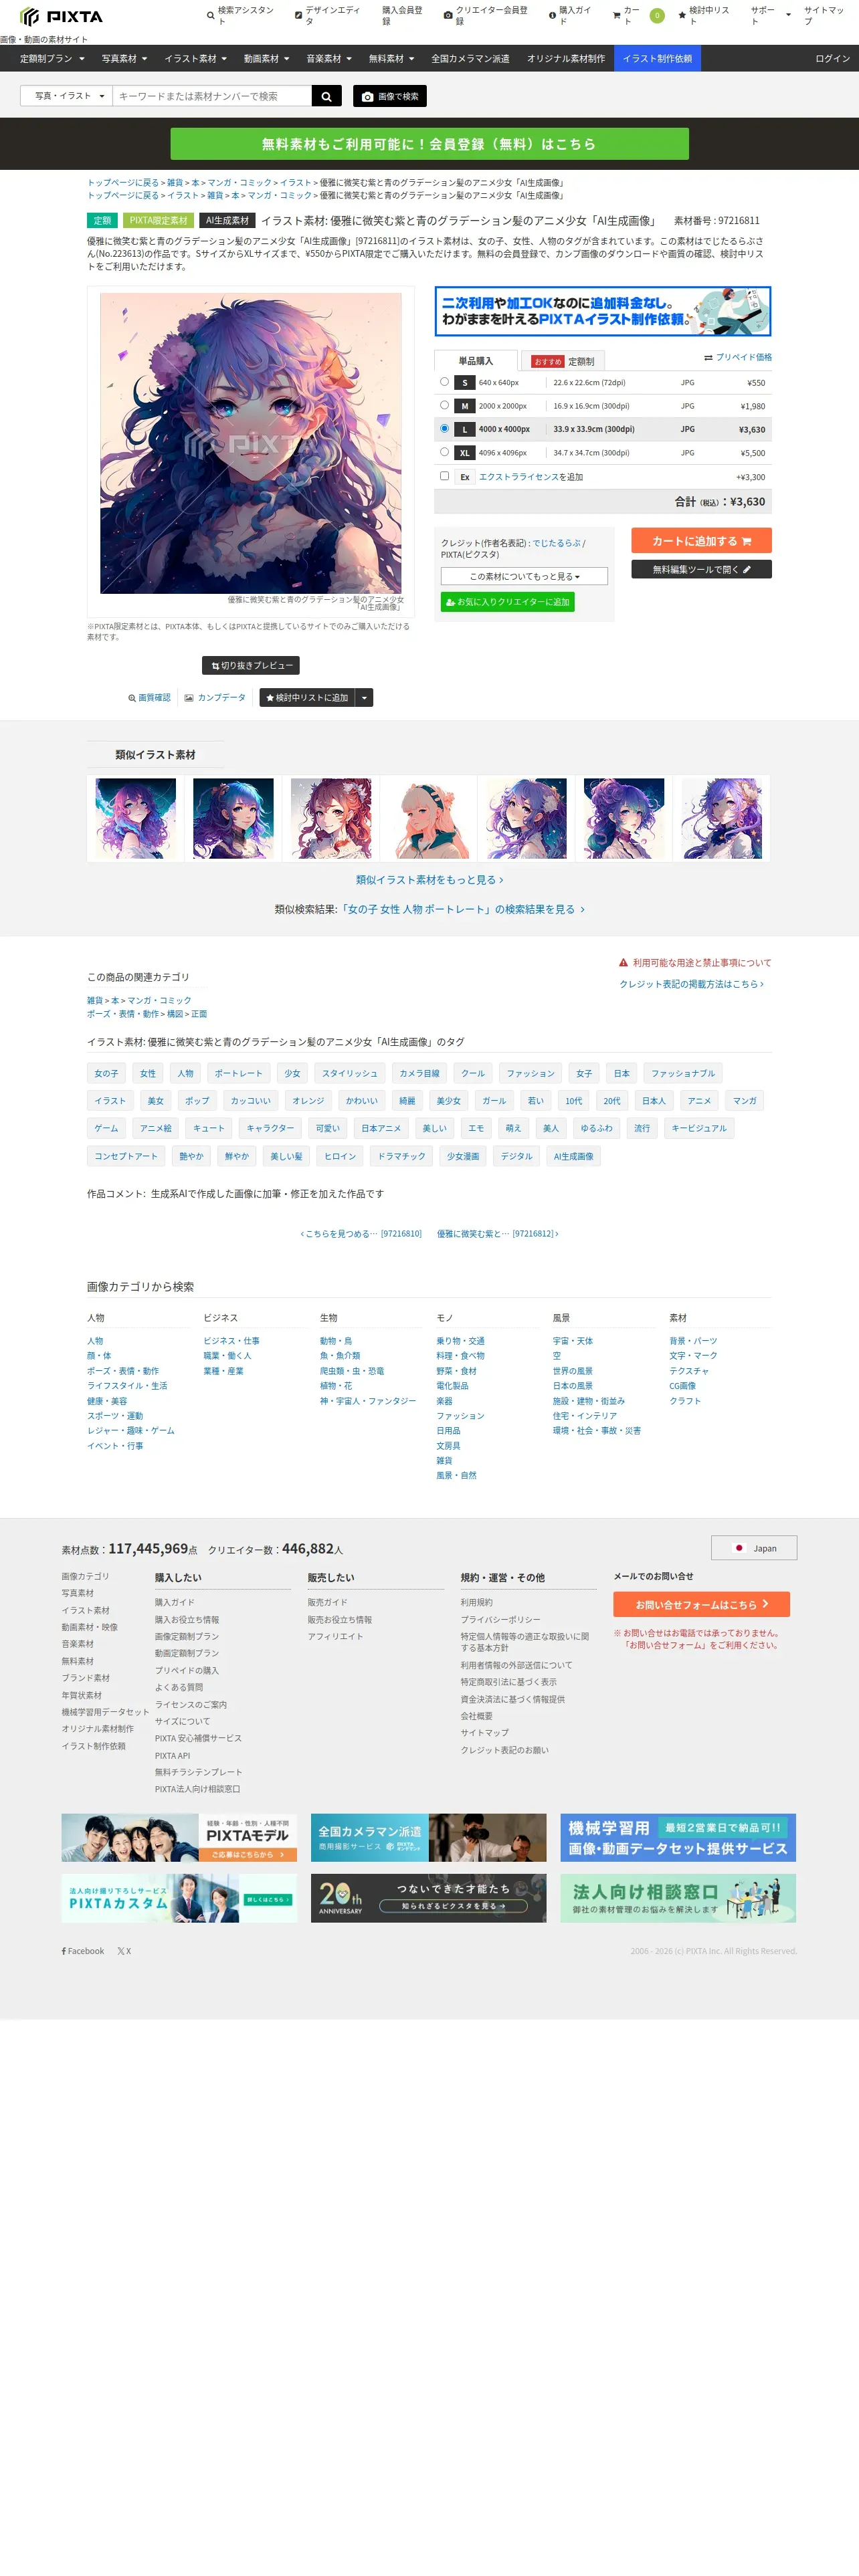
Task: Open the shopping cart icon in header
Action: [x=616, y=15]
